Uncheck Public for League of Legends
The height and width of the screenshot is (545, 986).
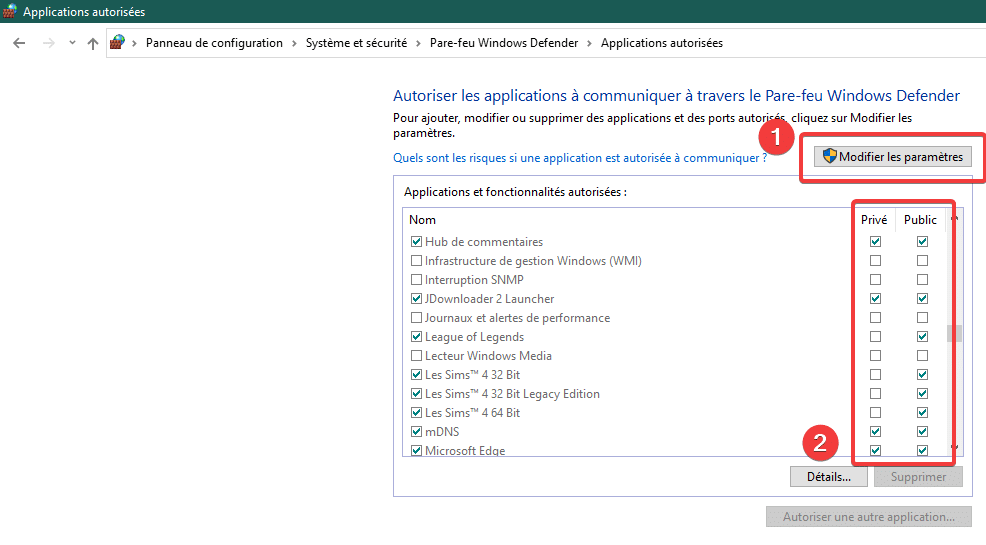coord(922,336)
